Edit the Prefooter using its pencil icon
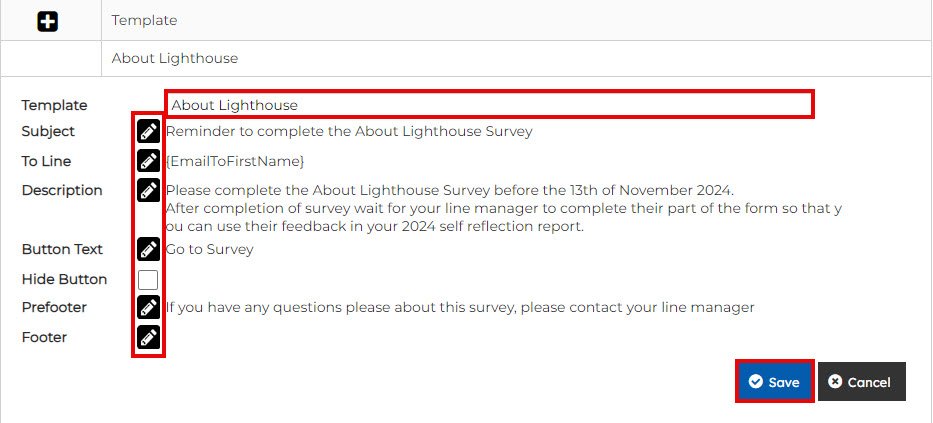 coord(148,308)
